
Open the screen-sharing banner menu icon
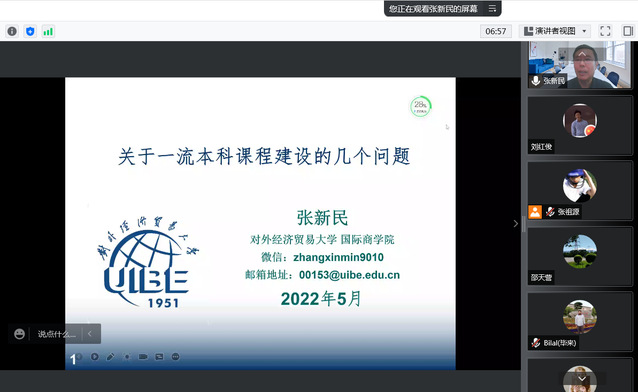(x=492, y=9)
